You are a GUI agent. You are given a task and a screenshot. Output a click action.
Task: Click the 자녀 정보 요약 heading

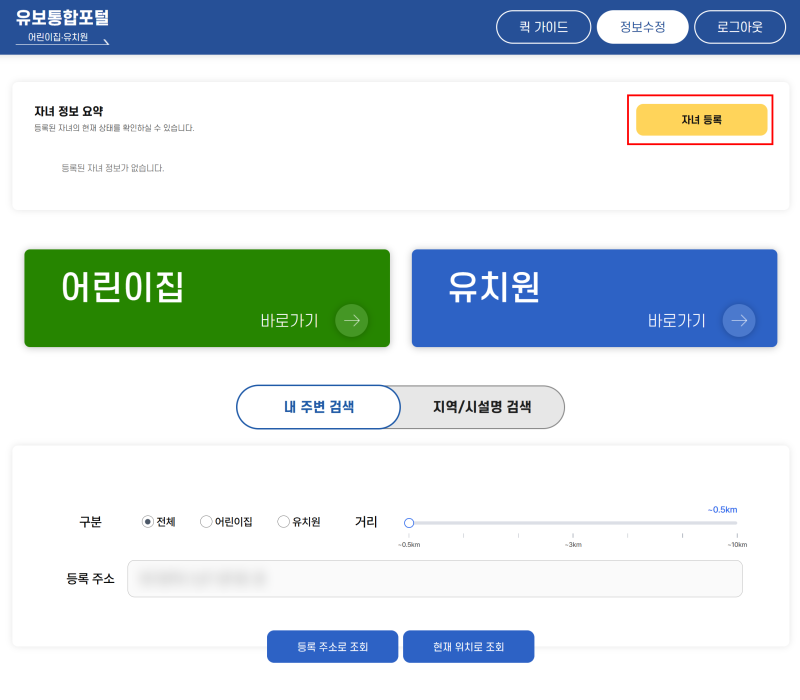coord(69,111)
